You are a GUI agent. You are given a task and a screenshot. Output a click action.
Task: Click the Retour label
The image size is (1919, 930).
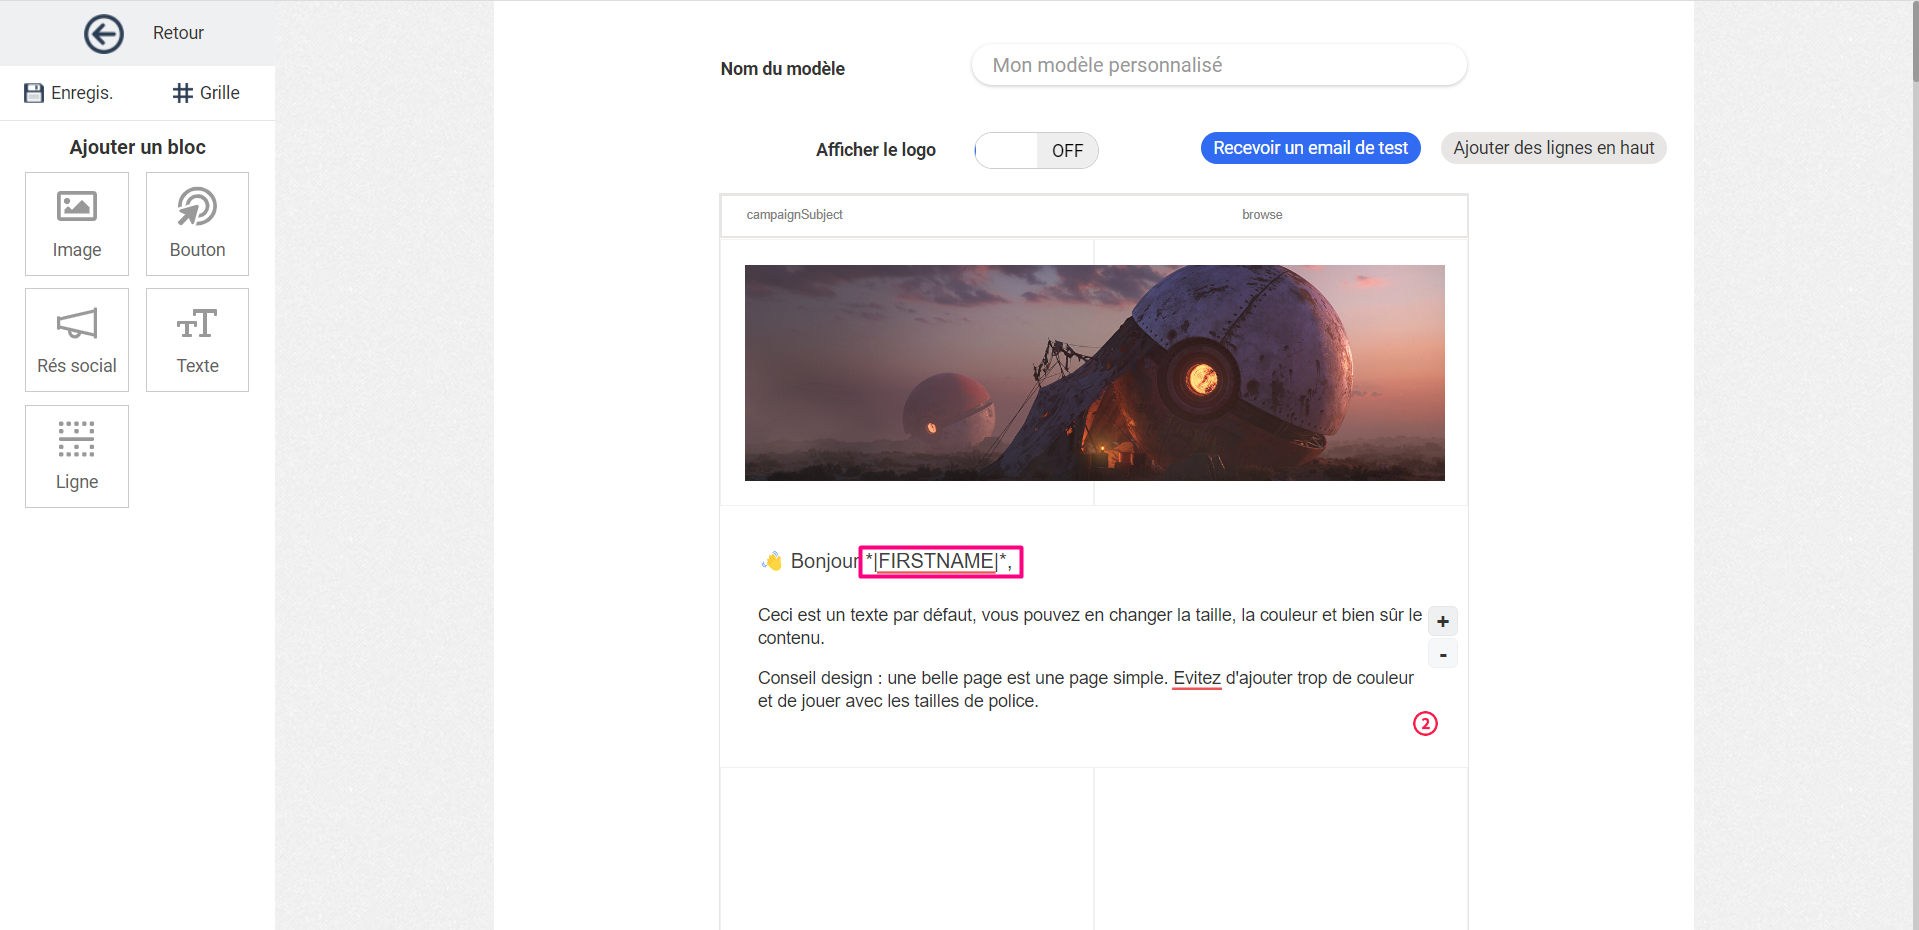tap(178, 33)
